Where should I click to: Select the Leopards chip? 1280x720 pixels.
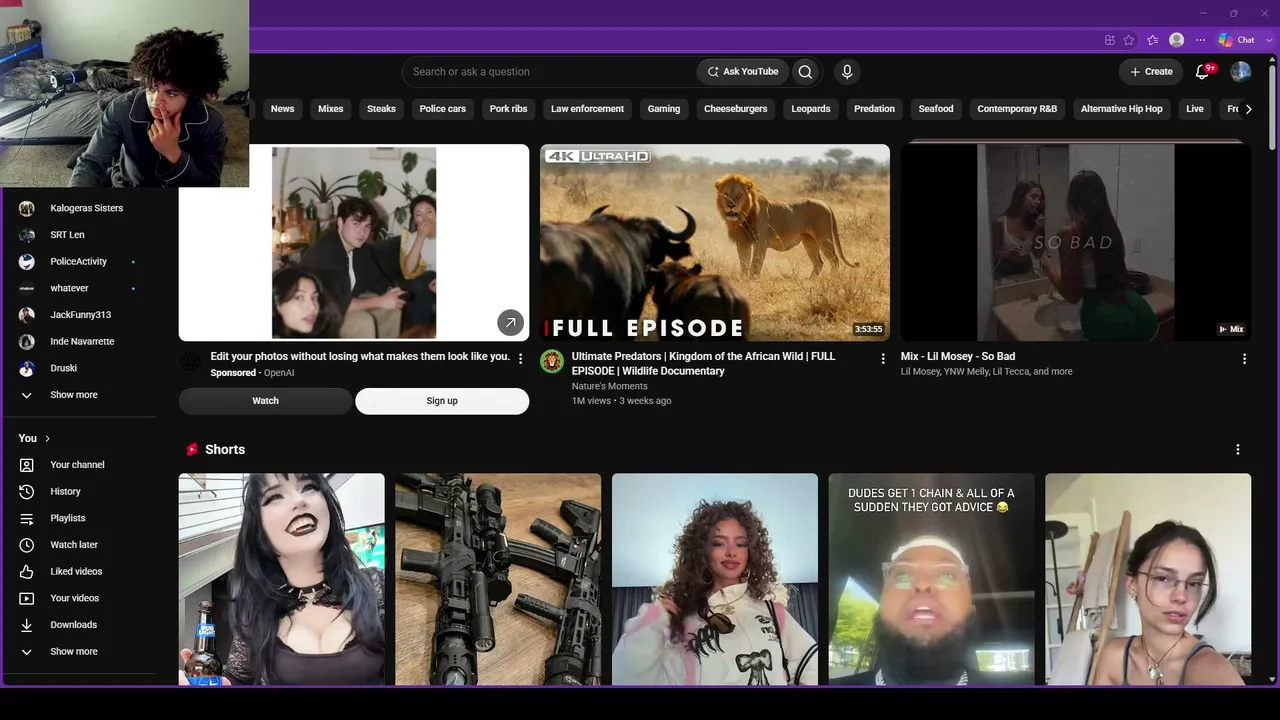811,109
